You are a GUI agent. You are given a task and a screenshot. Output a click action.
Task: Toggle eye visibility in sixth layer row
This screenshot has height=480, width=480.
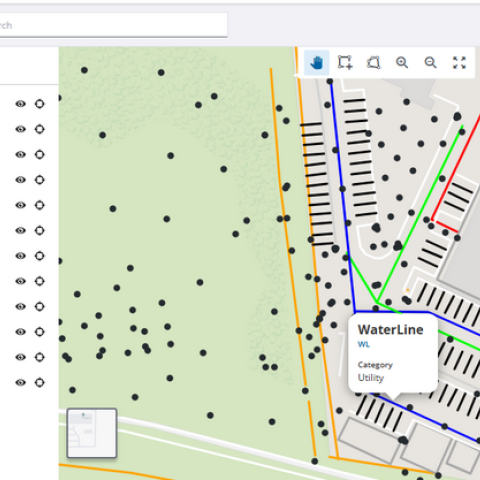pos(20,230)
